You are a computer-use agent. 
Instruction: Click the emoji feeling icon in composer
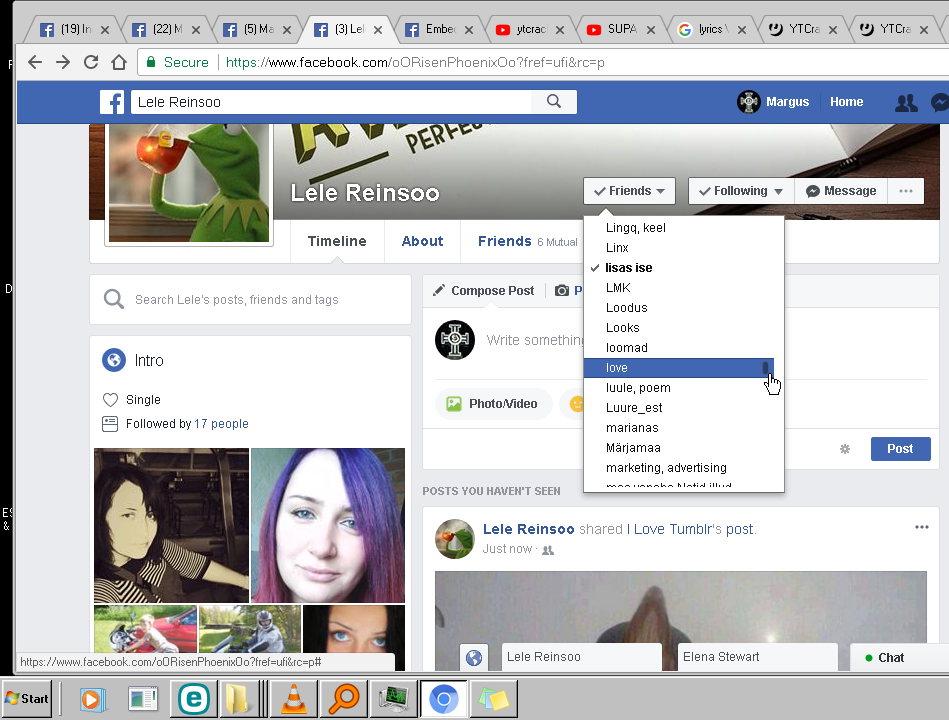pyautogui.click(x=576, y=404)
